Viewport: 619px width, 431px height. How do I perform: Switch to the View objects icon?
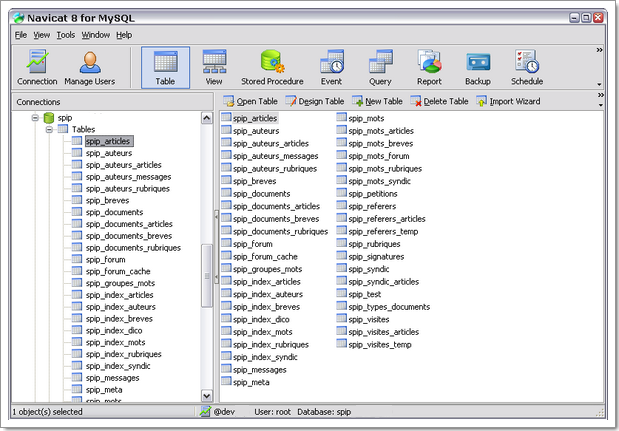pos(214,67)
